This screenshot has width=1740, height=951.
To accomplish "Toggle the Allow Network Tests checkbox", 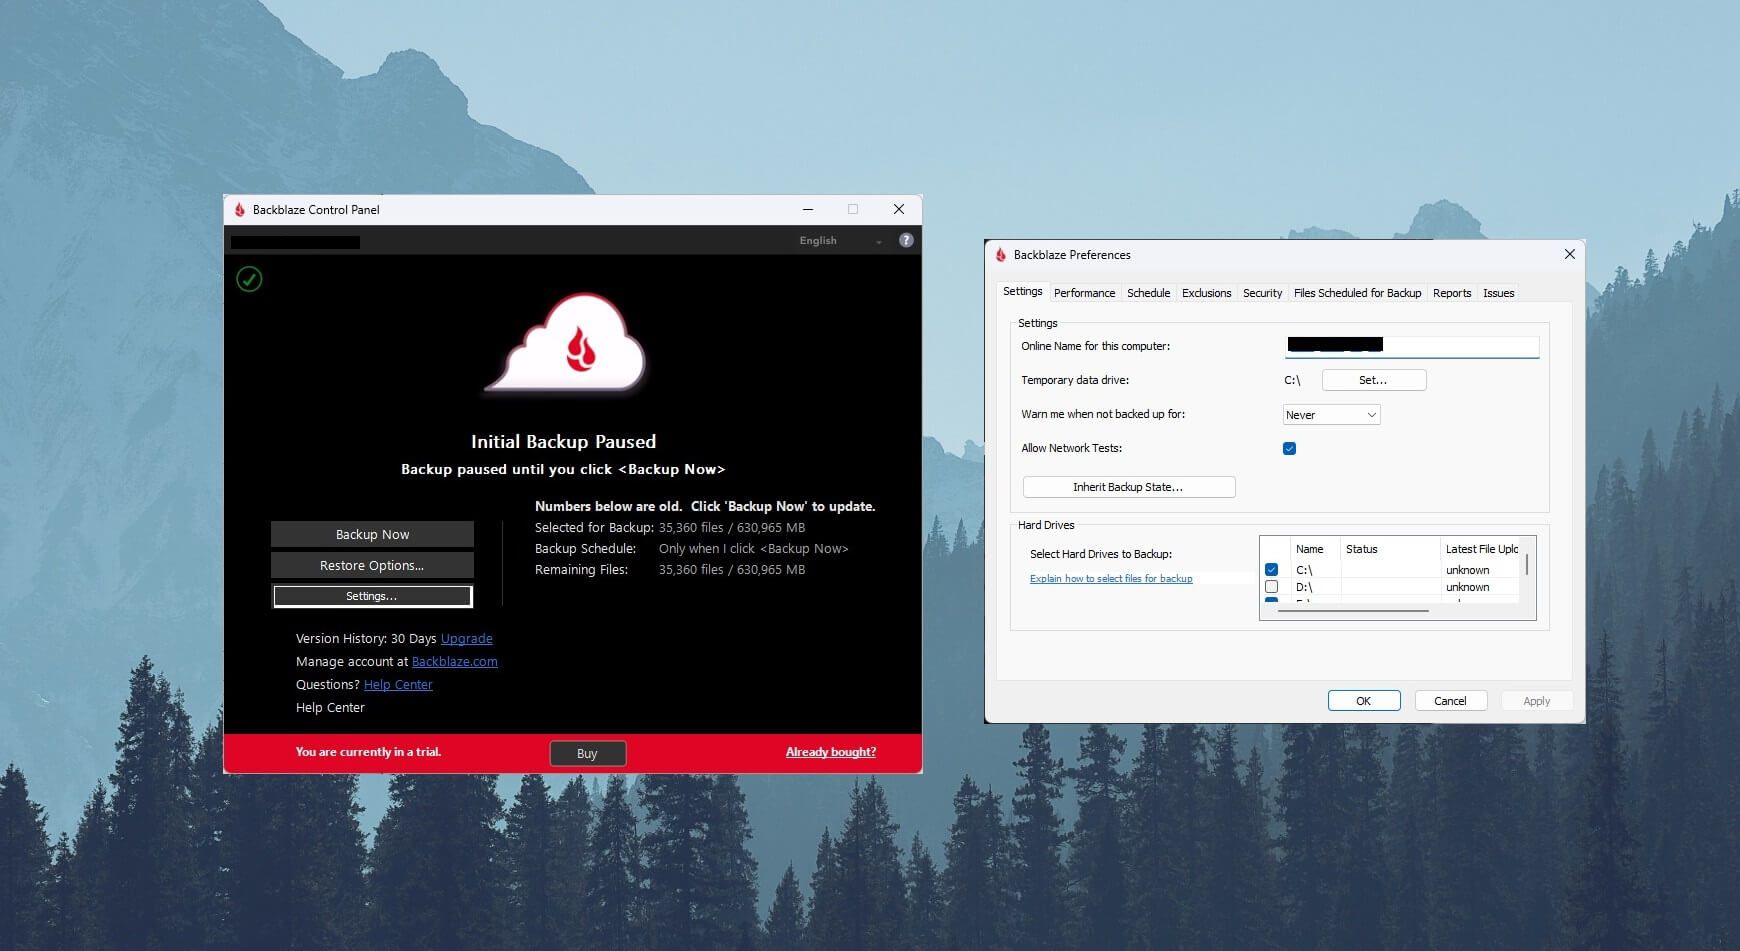I will click(1289, 448).
